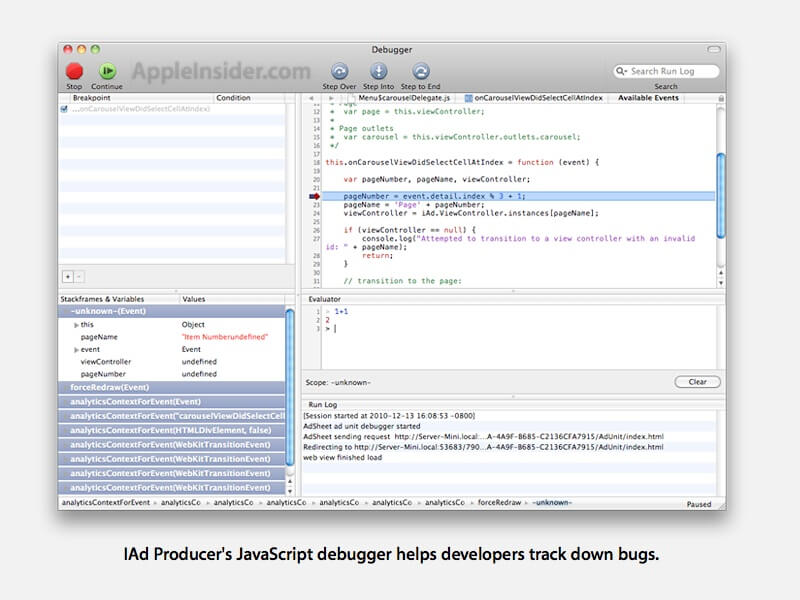Select analyticsContextForEvent(HTMLDivElement, false) stack frame

(x=172, y=430)
